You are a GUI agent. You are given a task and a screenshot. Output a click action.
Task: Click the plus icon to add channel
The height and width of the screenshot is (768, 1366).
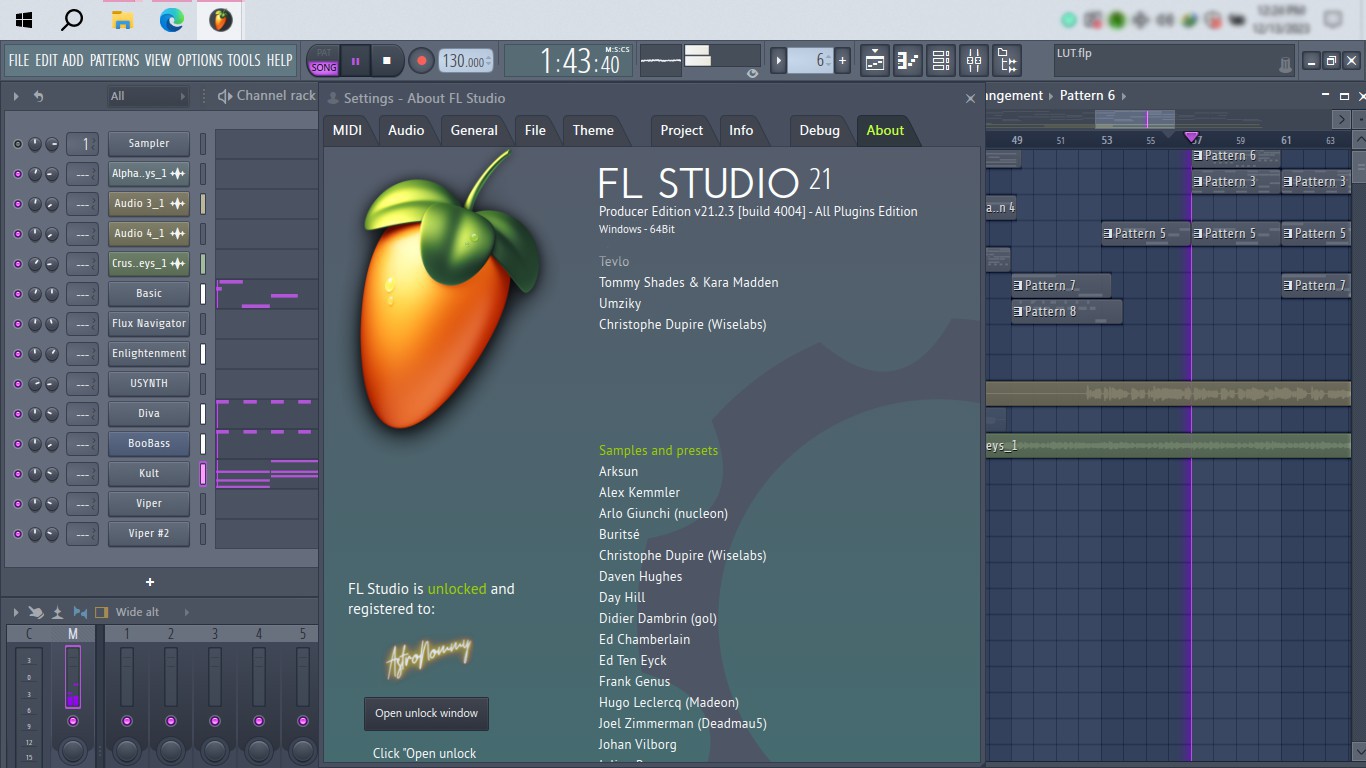pyautogui.click(x=150, y=582)
